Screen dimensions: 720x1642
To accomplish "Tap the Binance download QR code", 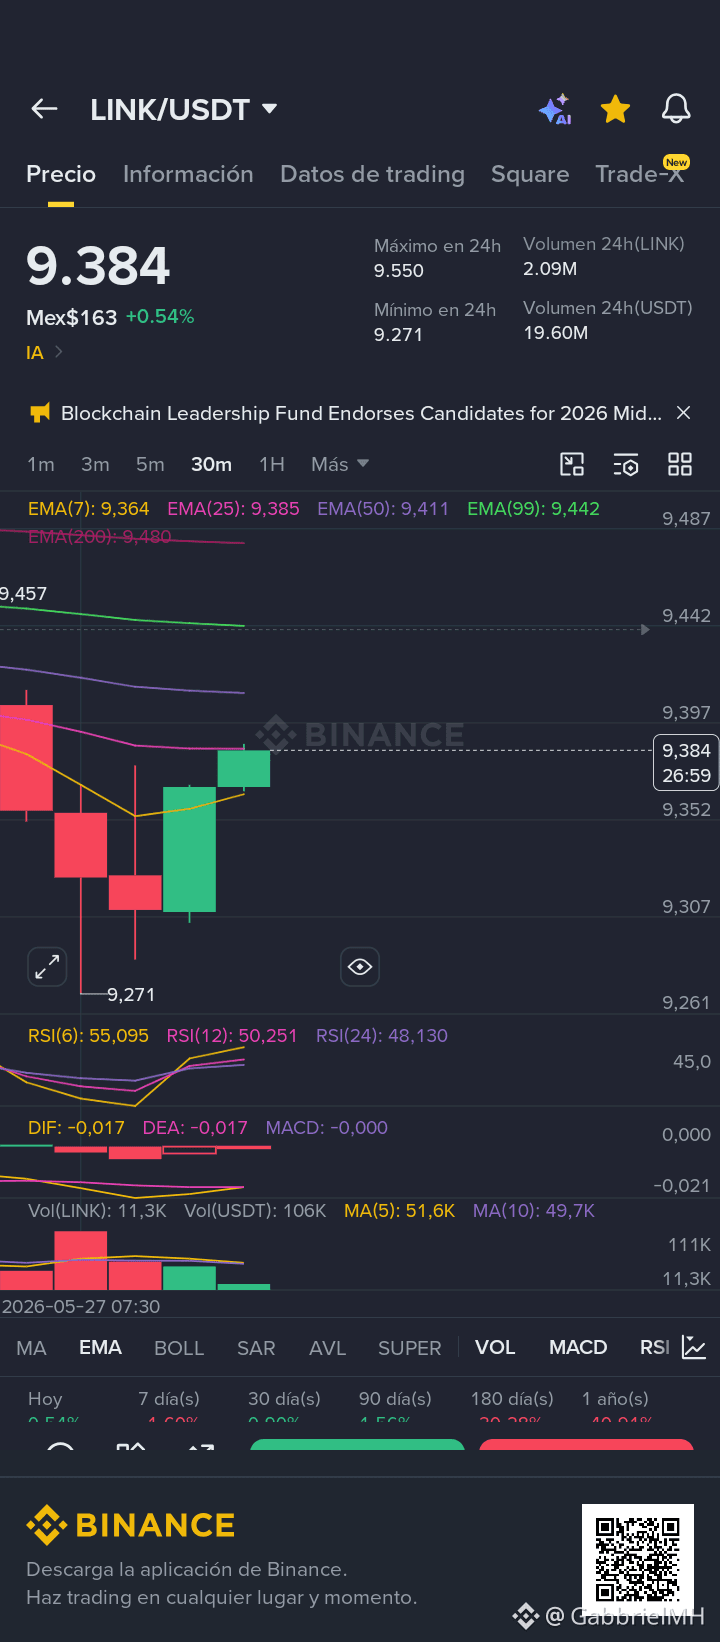I will 638,1559.
